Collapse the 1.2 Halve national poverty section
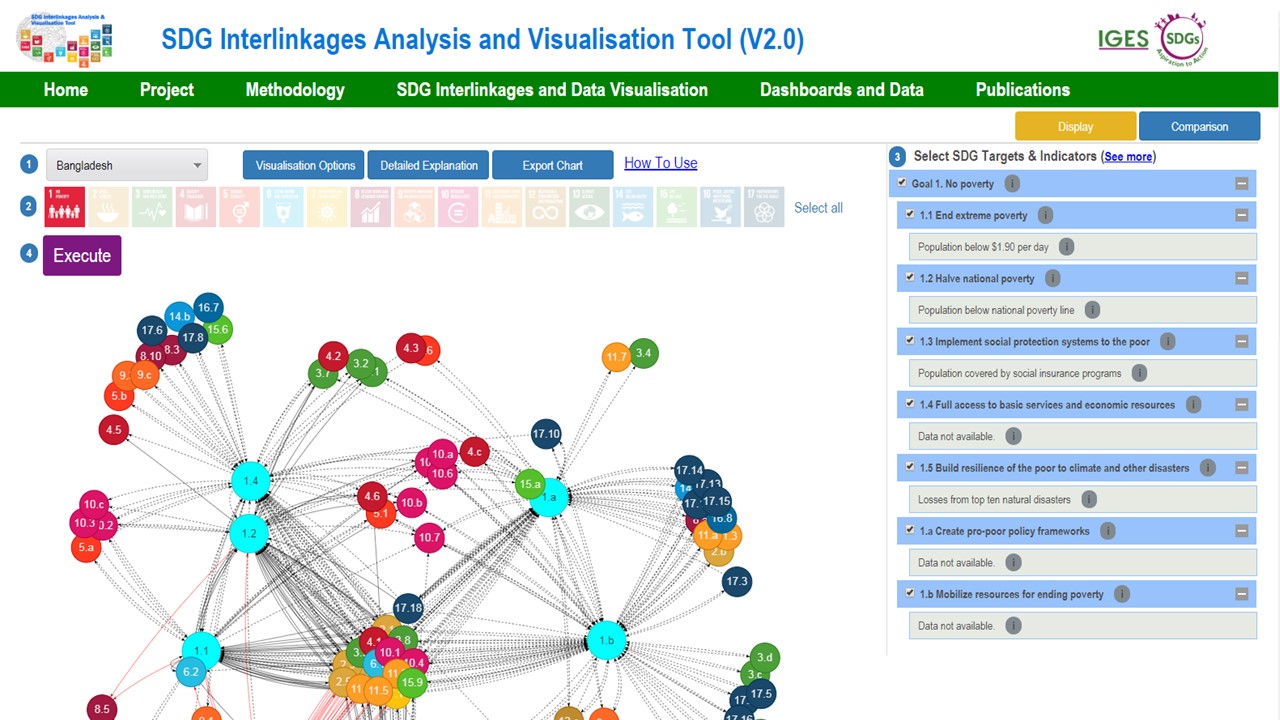This screenshot has width=1280, height=720. pyautogui.click(x=1241, y=278)
